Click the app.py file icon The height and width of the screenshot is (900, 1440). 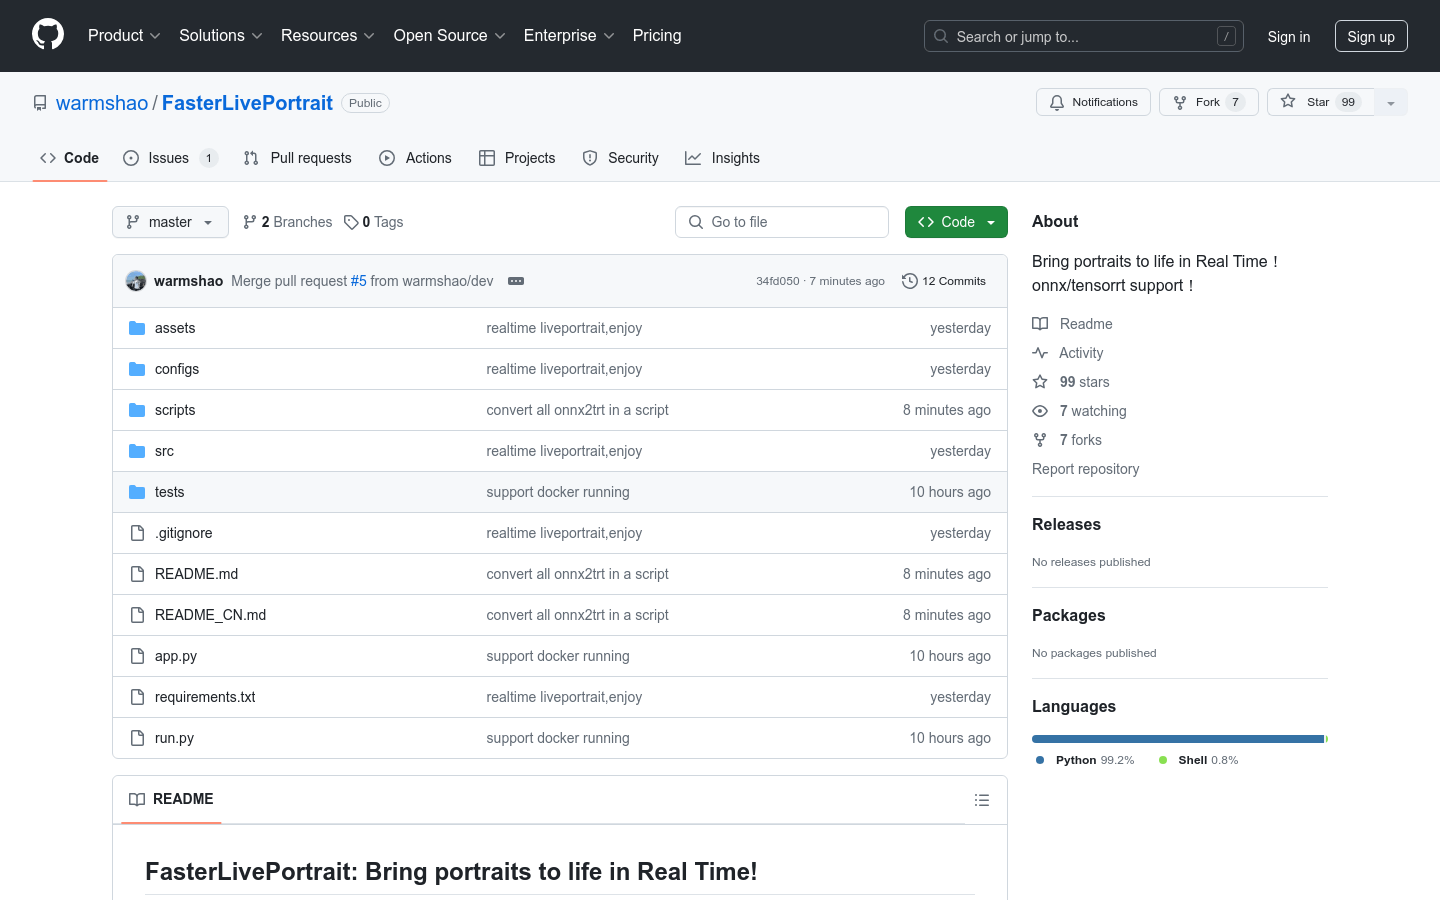pos(137,656)
